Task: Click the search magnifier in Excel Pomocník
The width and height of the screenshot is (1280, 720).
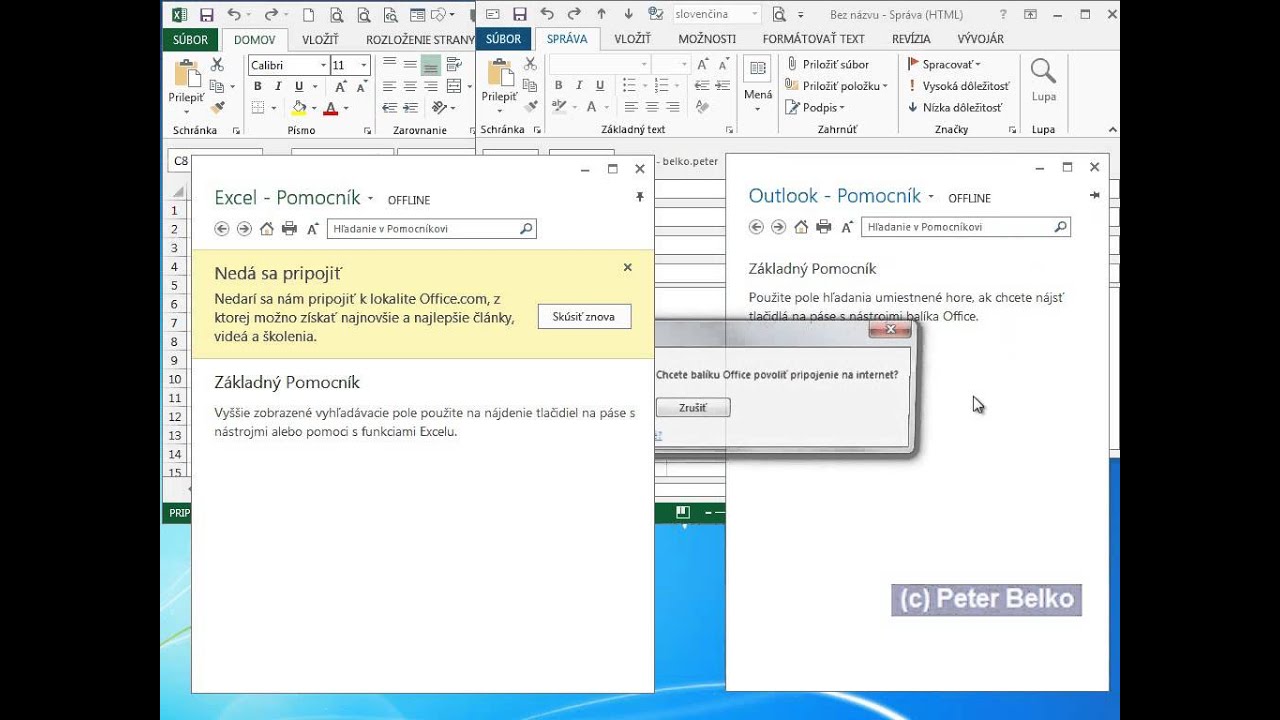Action: pos(526,229)
